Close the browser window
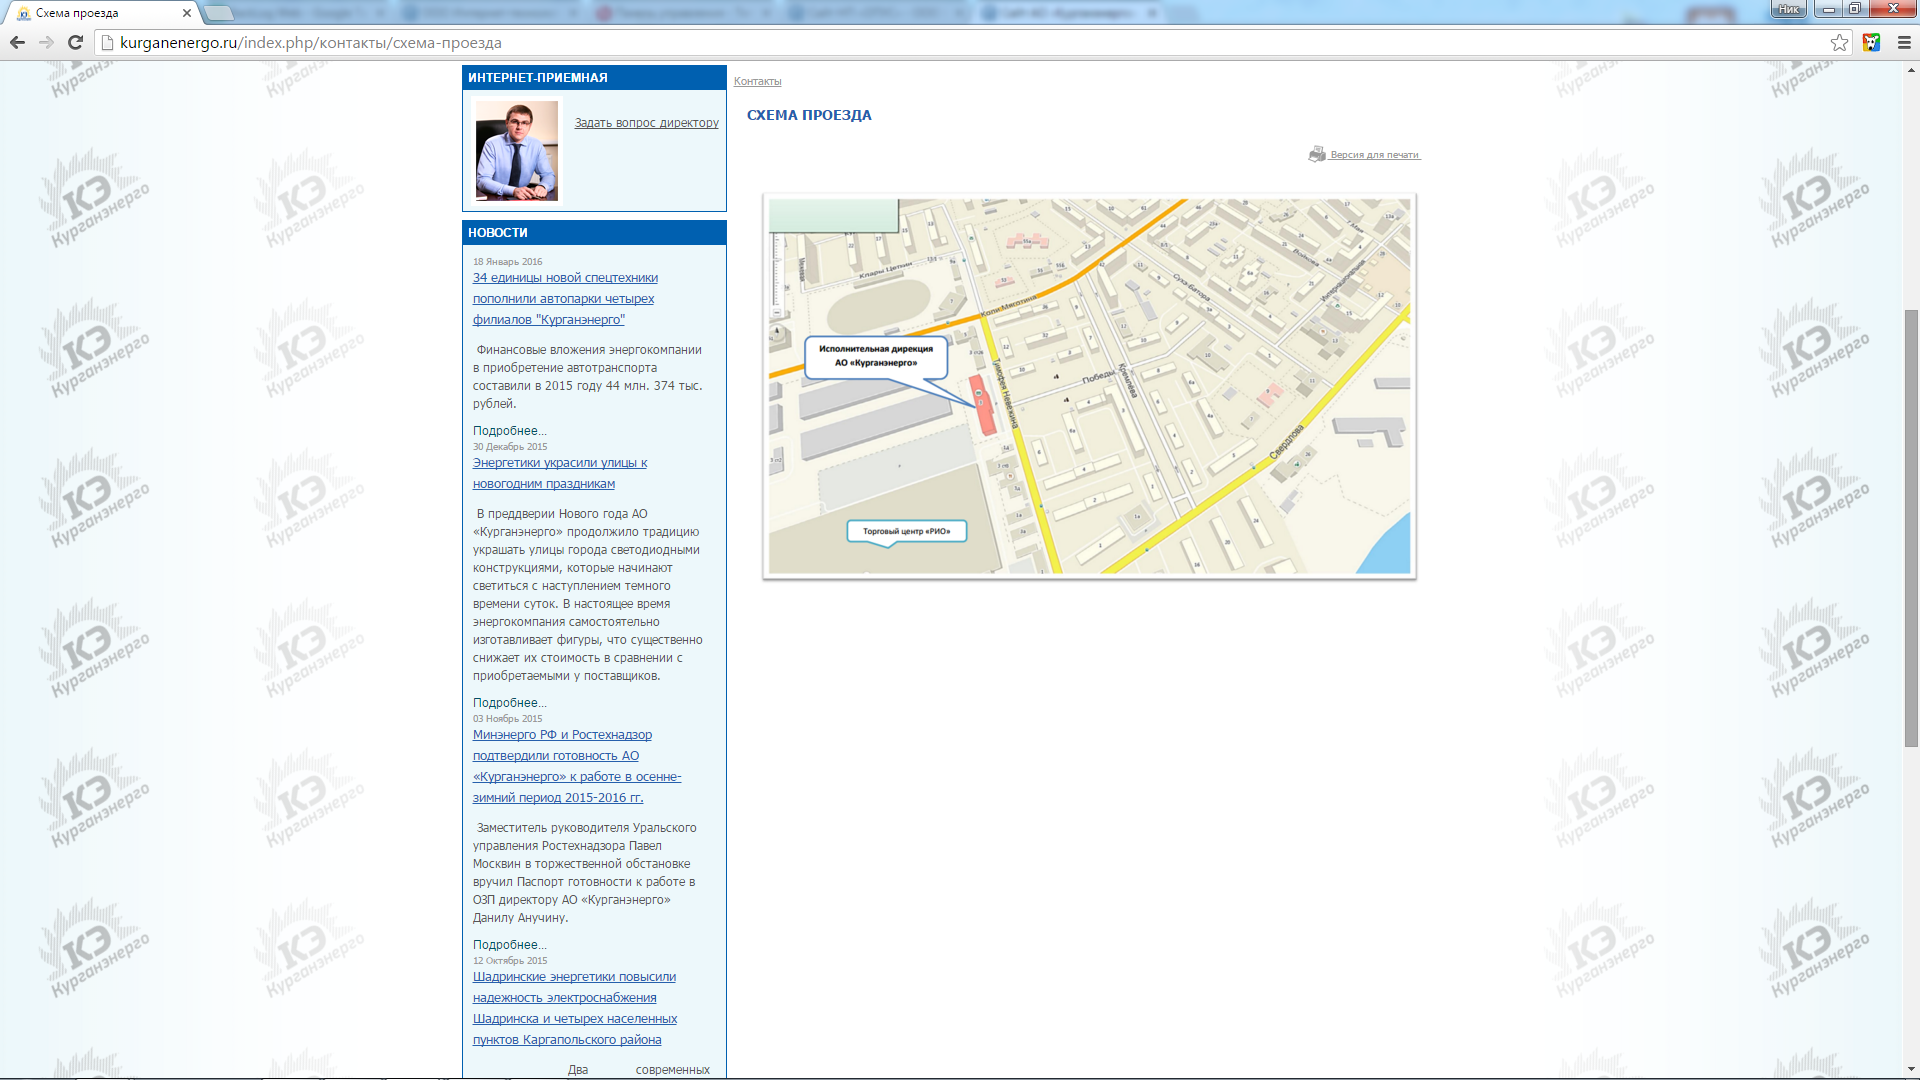This screenshot has height=1080, width=1920. [1892, 9]
